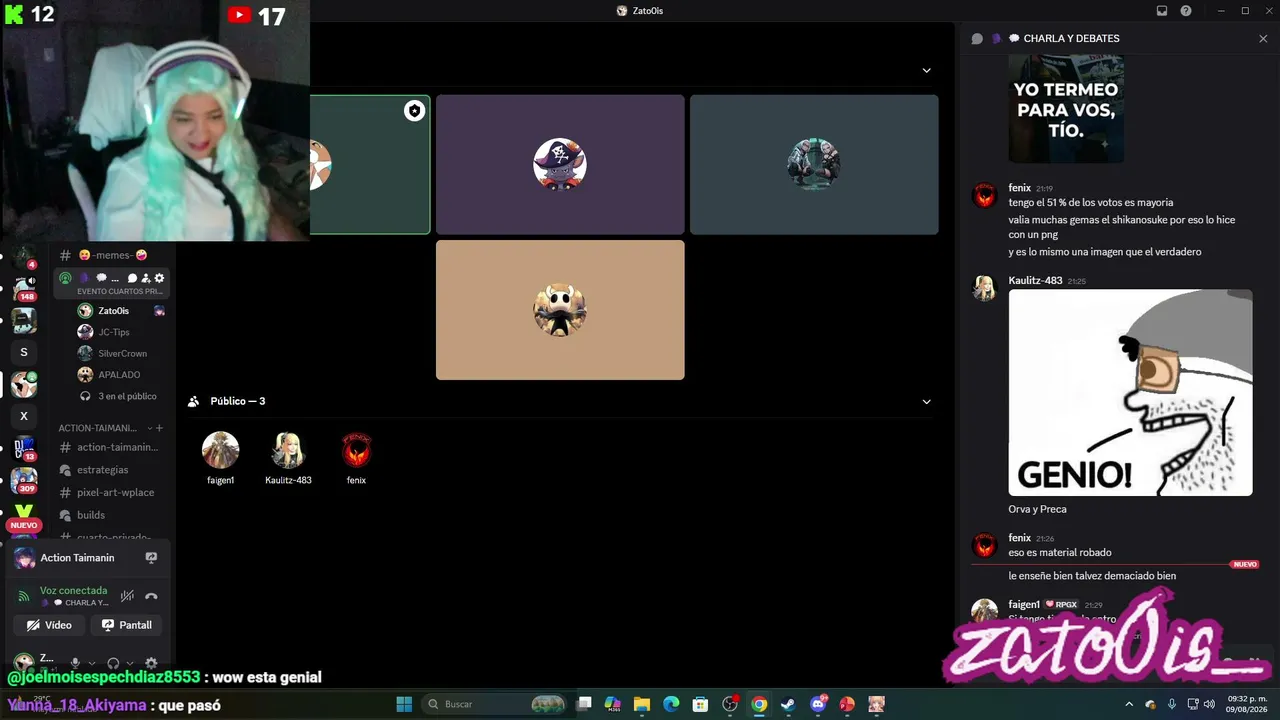1280x720 pixels.
Task: Open Microsoft Store from the taskbar
Action: (x=701, y=704)
